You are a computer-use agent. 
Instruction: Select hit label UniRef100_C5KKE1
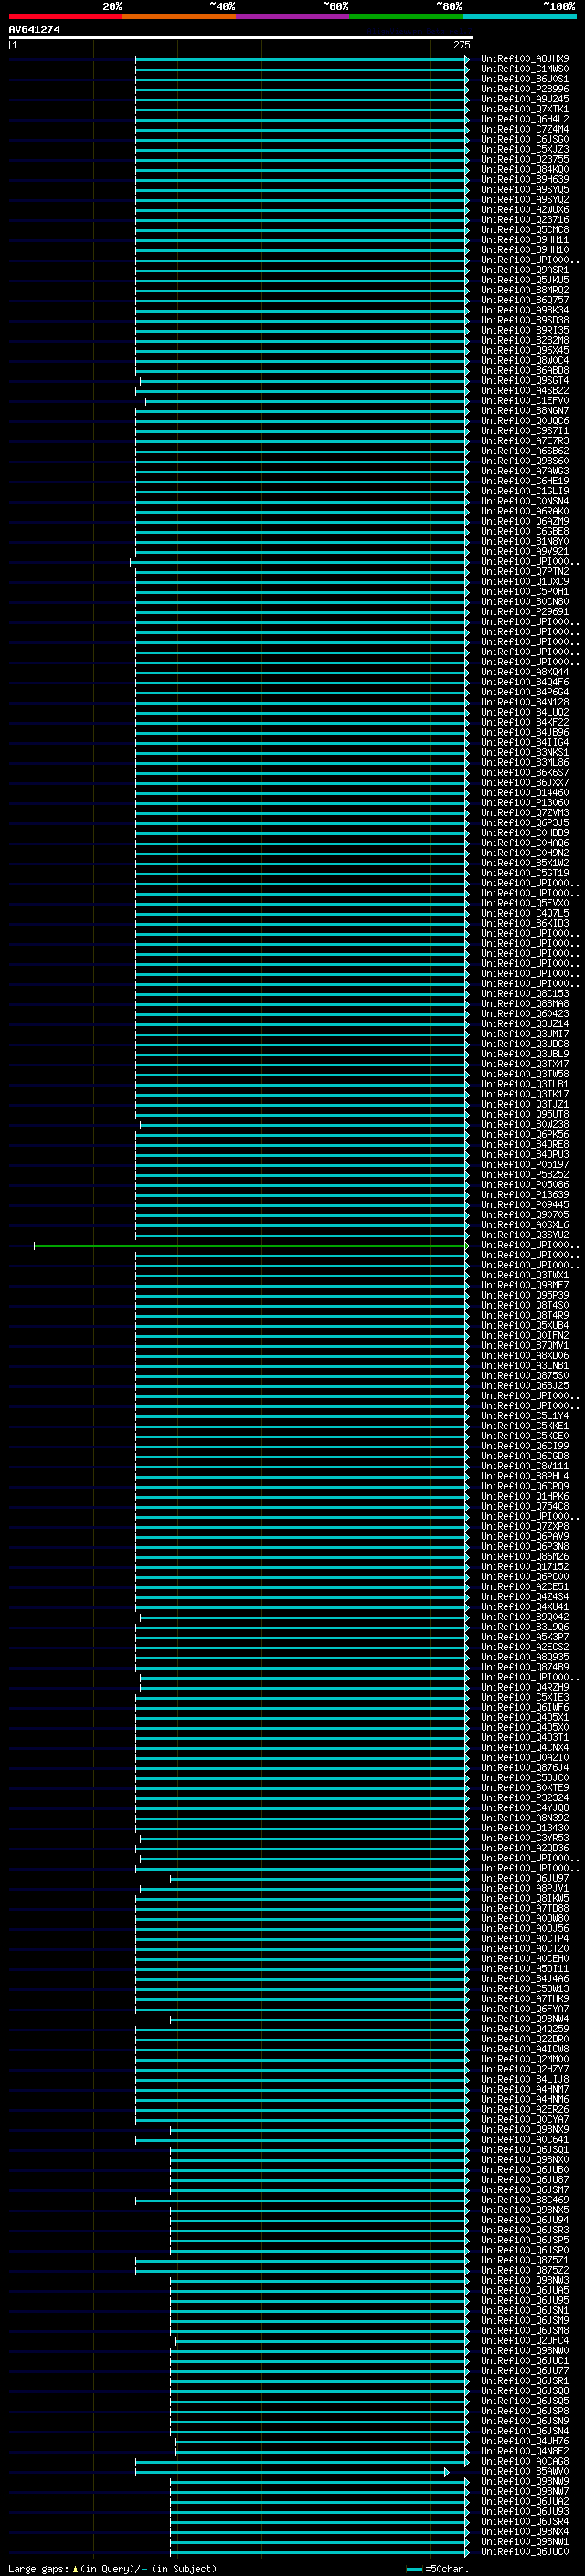click(x=525, y=1426)
